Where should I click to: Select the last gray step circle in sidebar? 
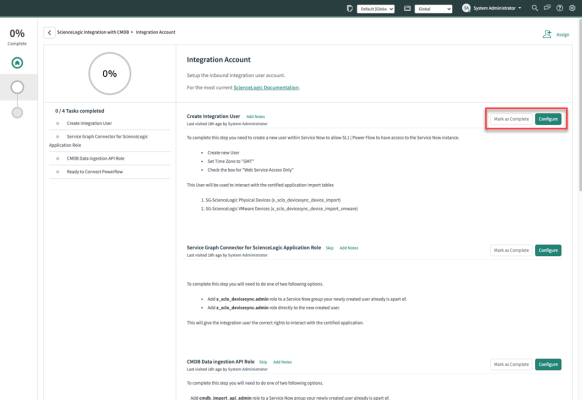tap(17, 112)
